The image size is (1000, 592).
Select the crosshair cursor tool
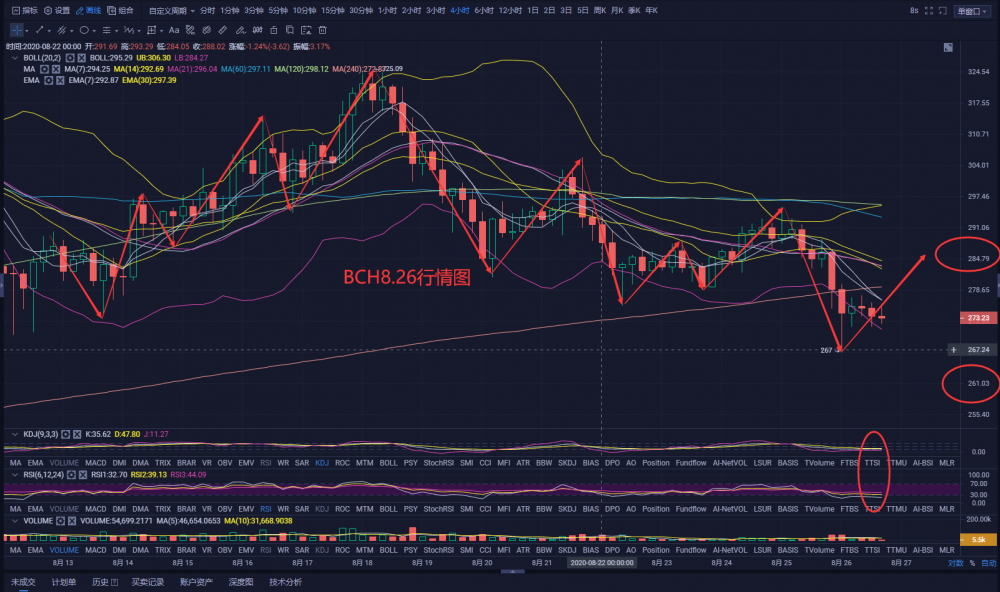pyautogui.click(x=17, y=30)
